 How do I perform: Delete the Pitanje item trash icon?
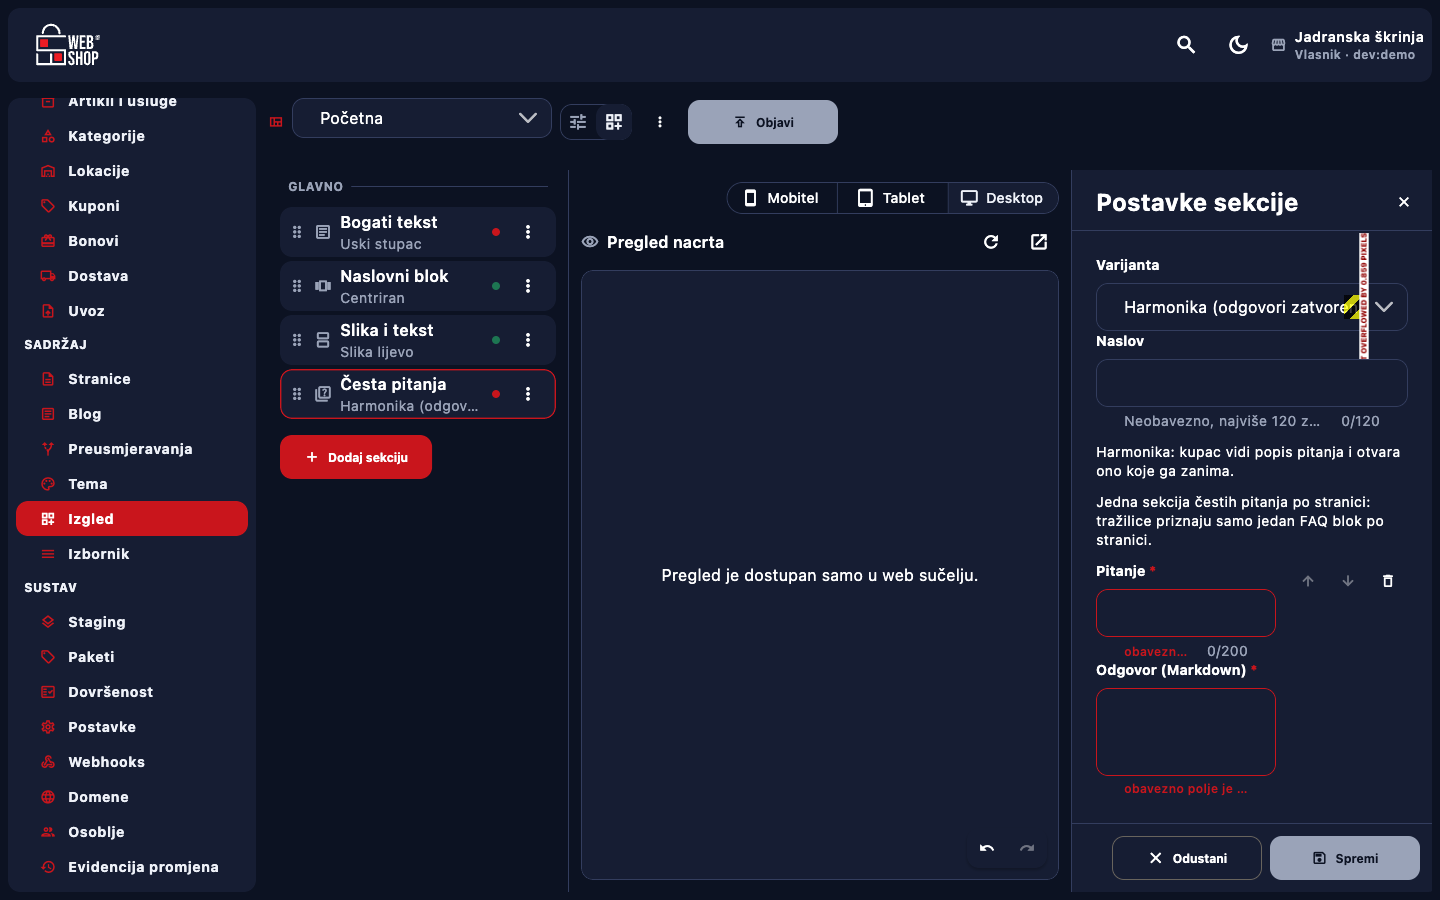(1388, 581)
